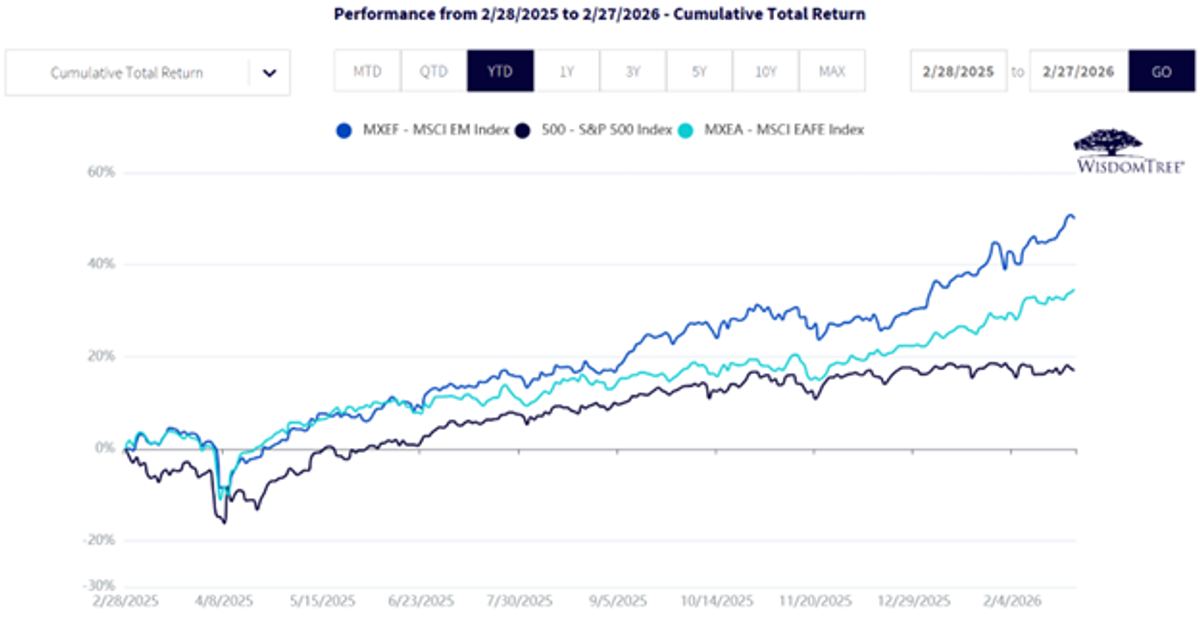The width and height of the screenshot is (1200, 619).
Task: Edit the 2/27/2026 end date field
Action: click(x=1079, y=72)
